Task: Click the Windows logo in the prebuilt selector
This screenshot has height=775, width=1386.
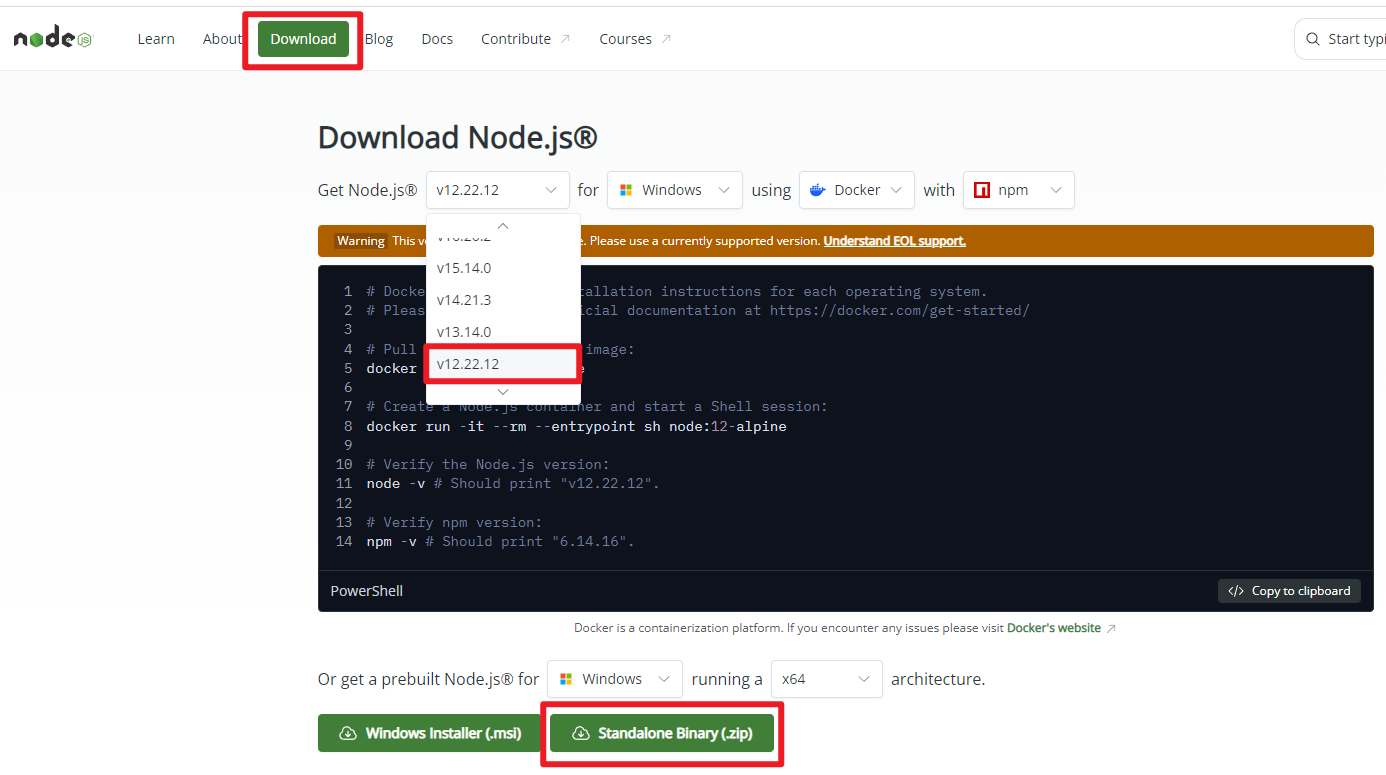Action: point(566,679)
